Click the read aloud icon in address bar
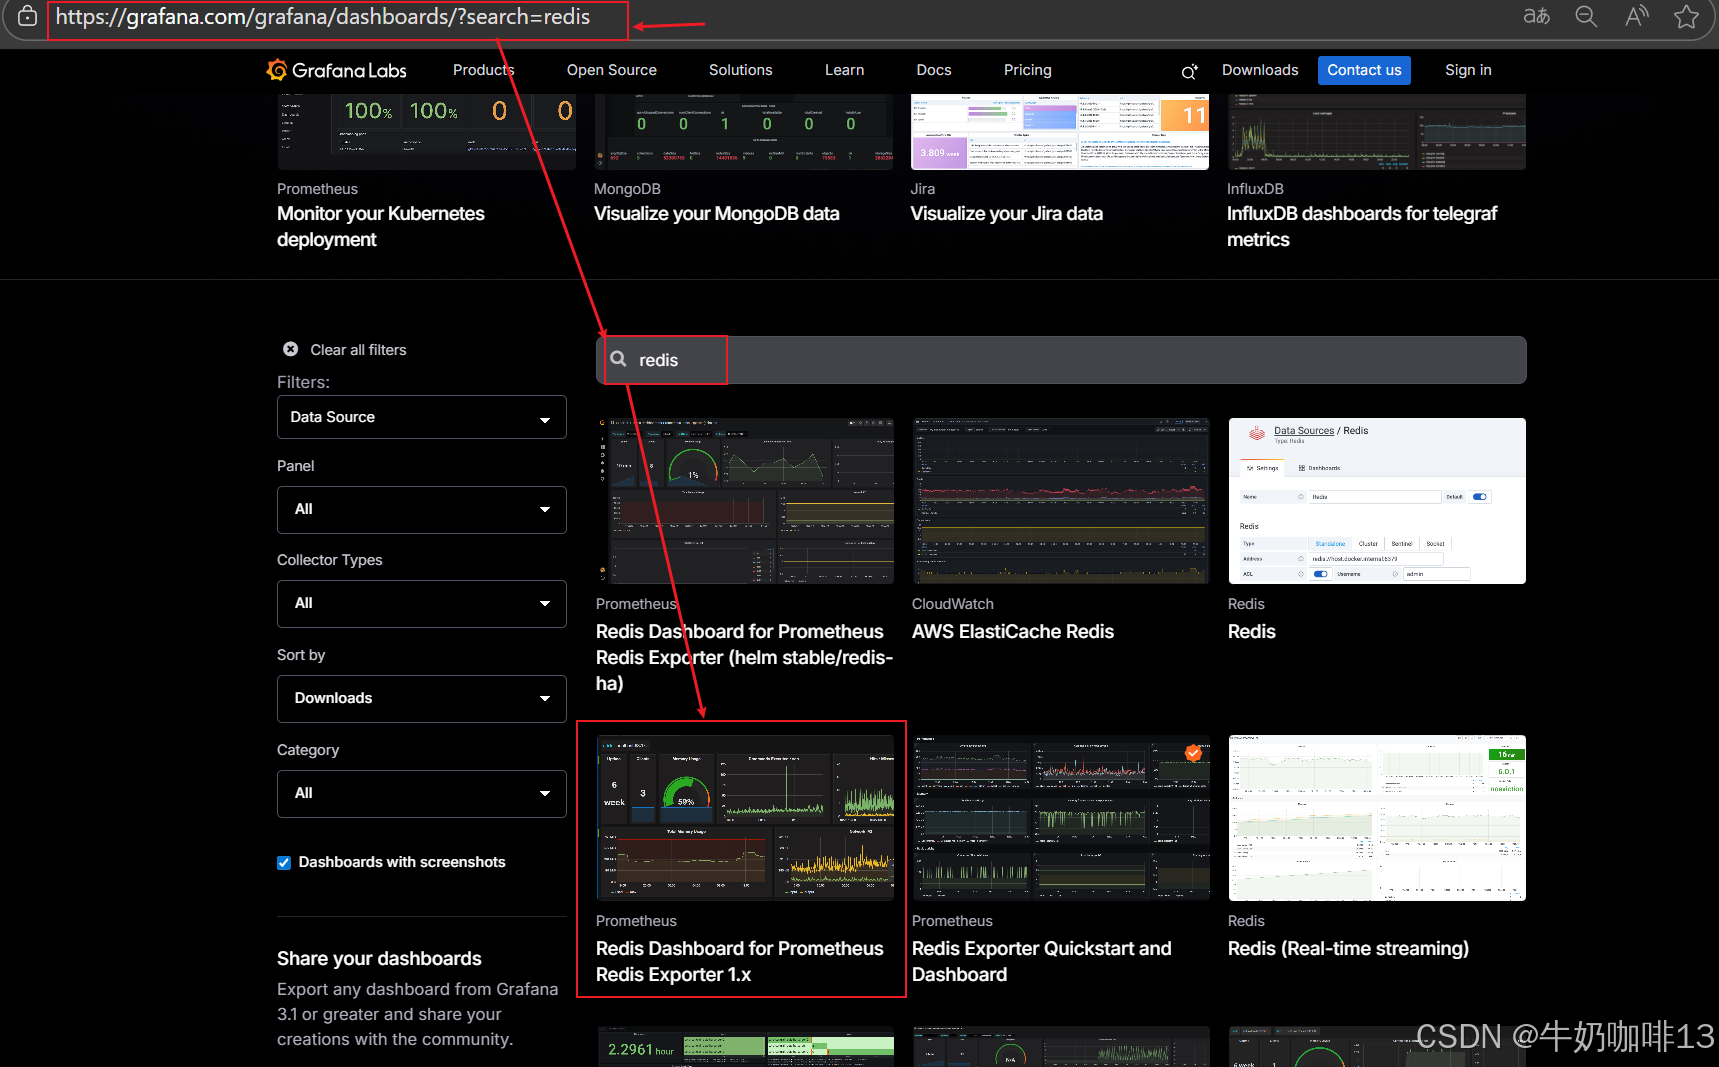Viewport: 1719px width, 1067px height. click(x=1636, y=16)
